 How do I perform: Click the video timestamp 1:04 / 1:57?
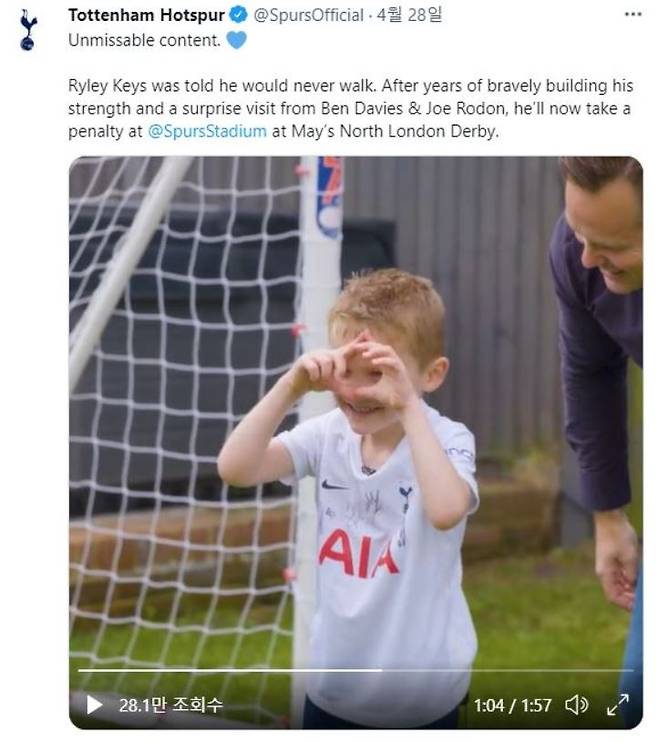point(513,706)
